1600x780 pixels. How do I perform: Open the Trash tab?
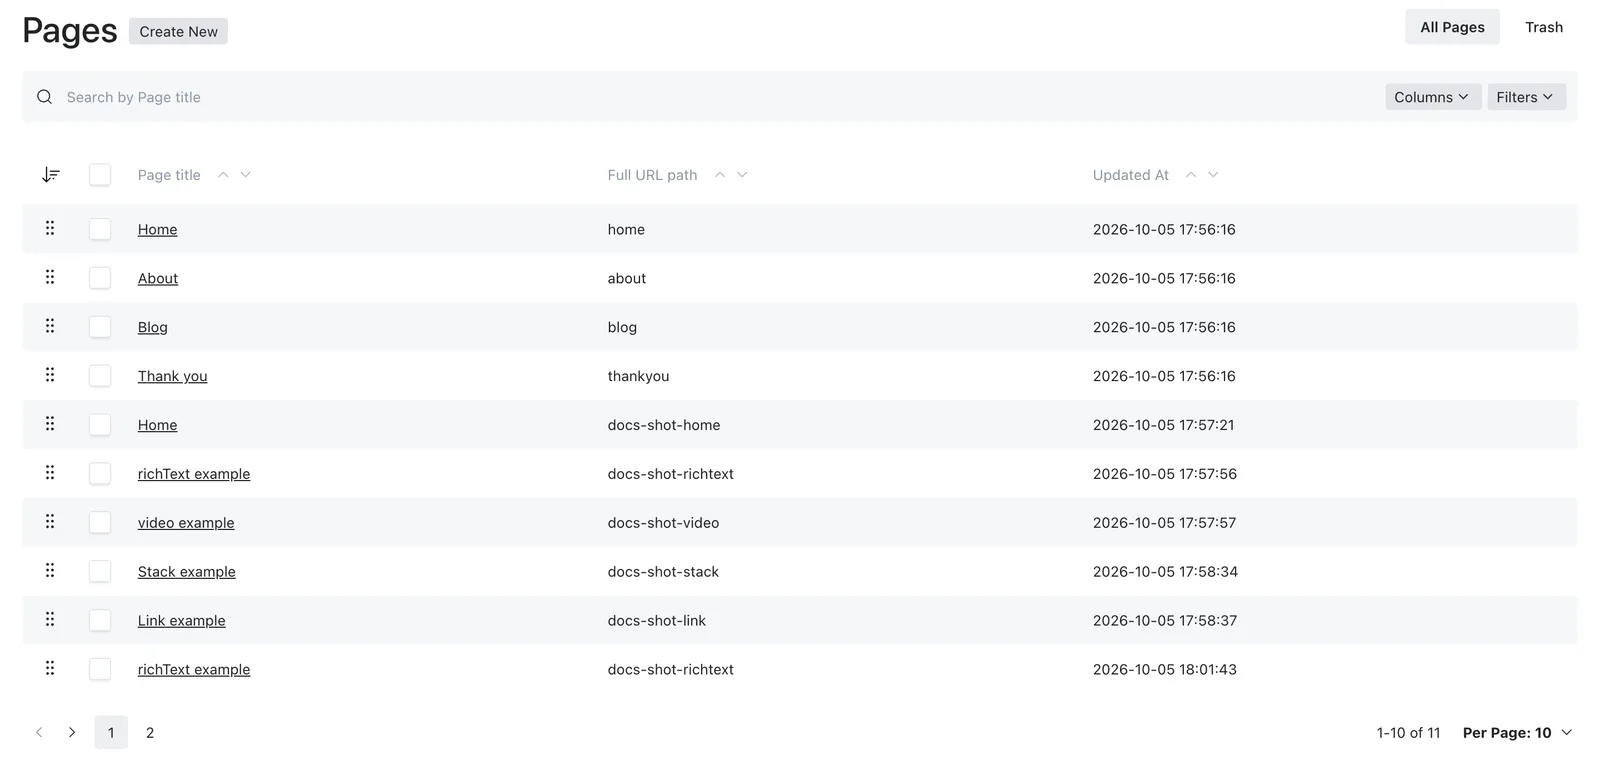(x=1544, y=27)
